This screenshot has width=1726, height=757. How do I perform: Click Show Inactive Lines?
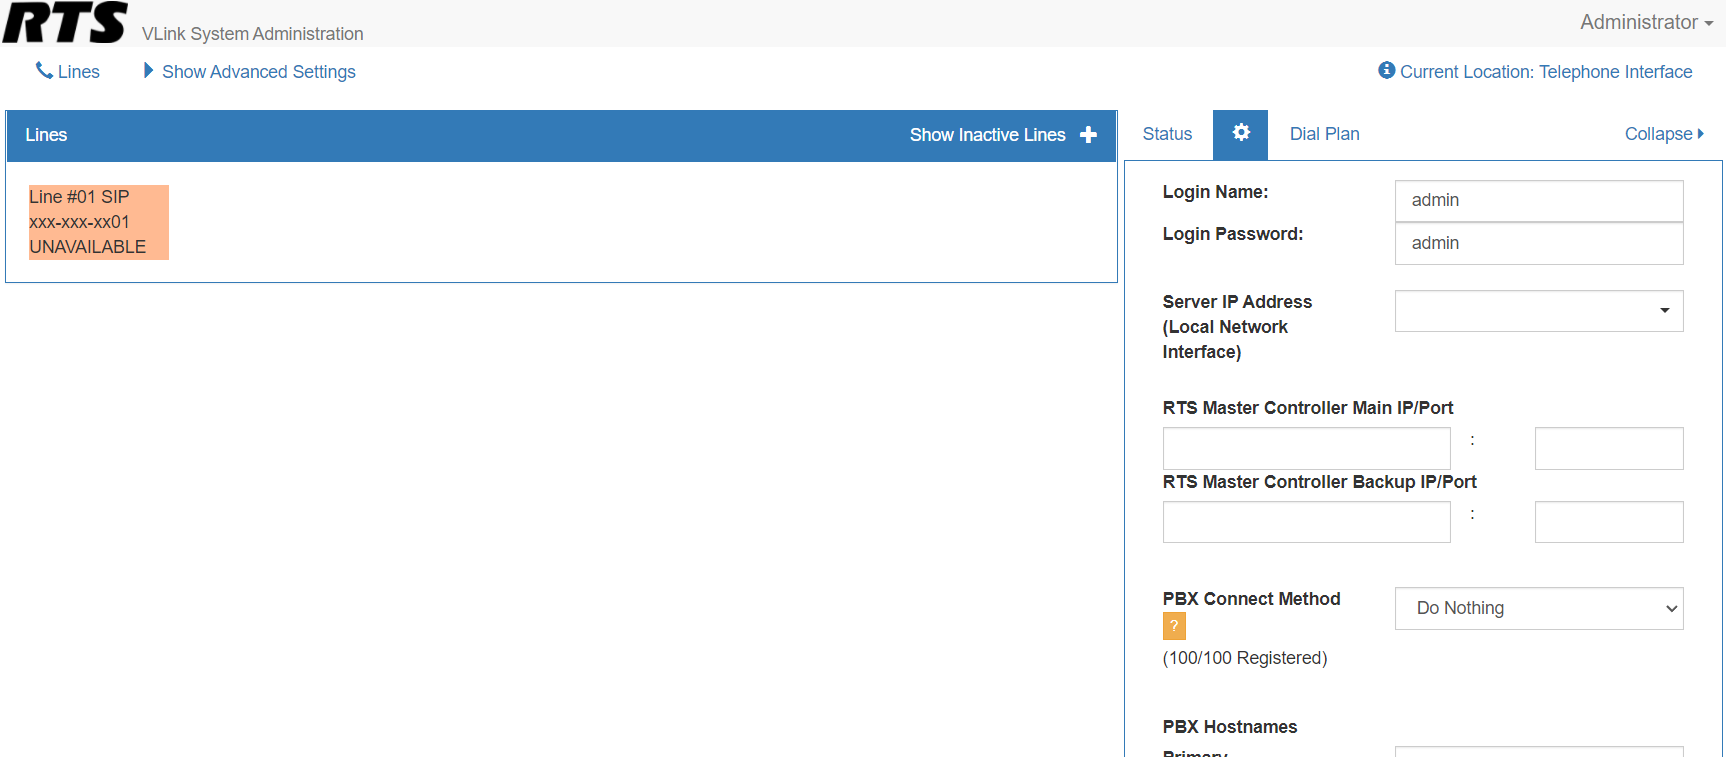[987, 135]
